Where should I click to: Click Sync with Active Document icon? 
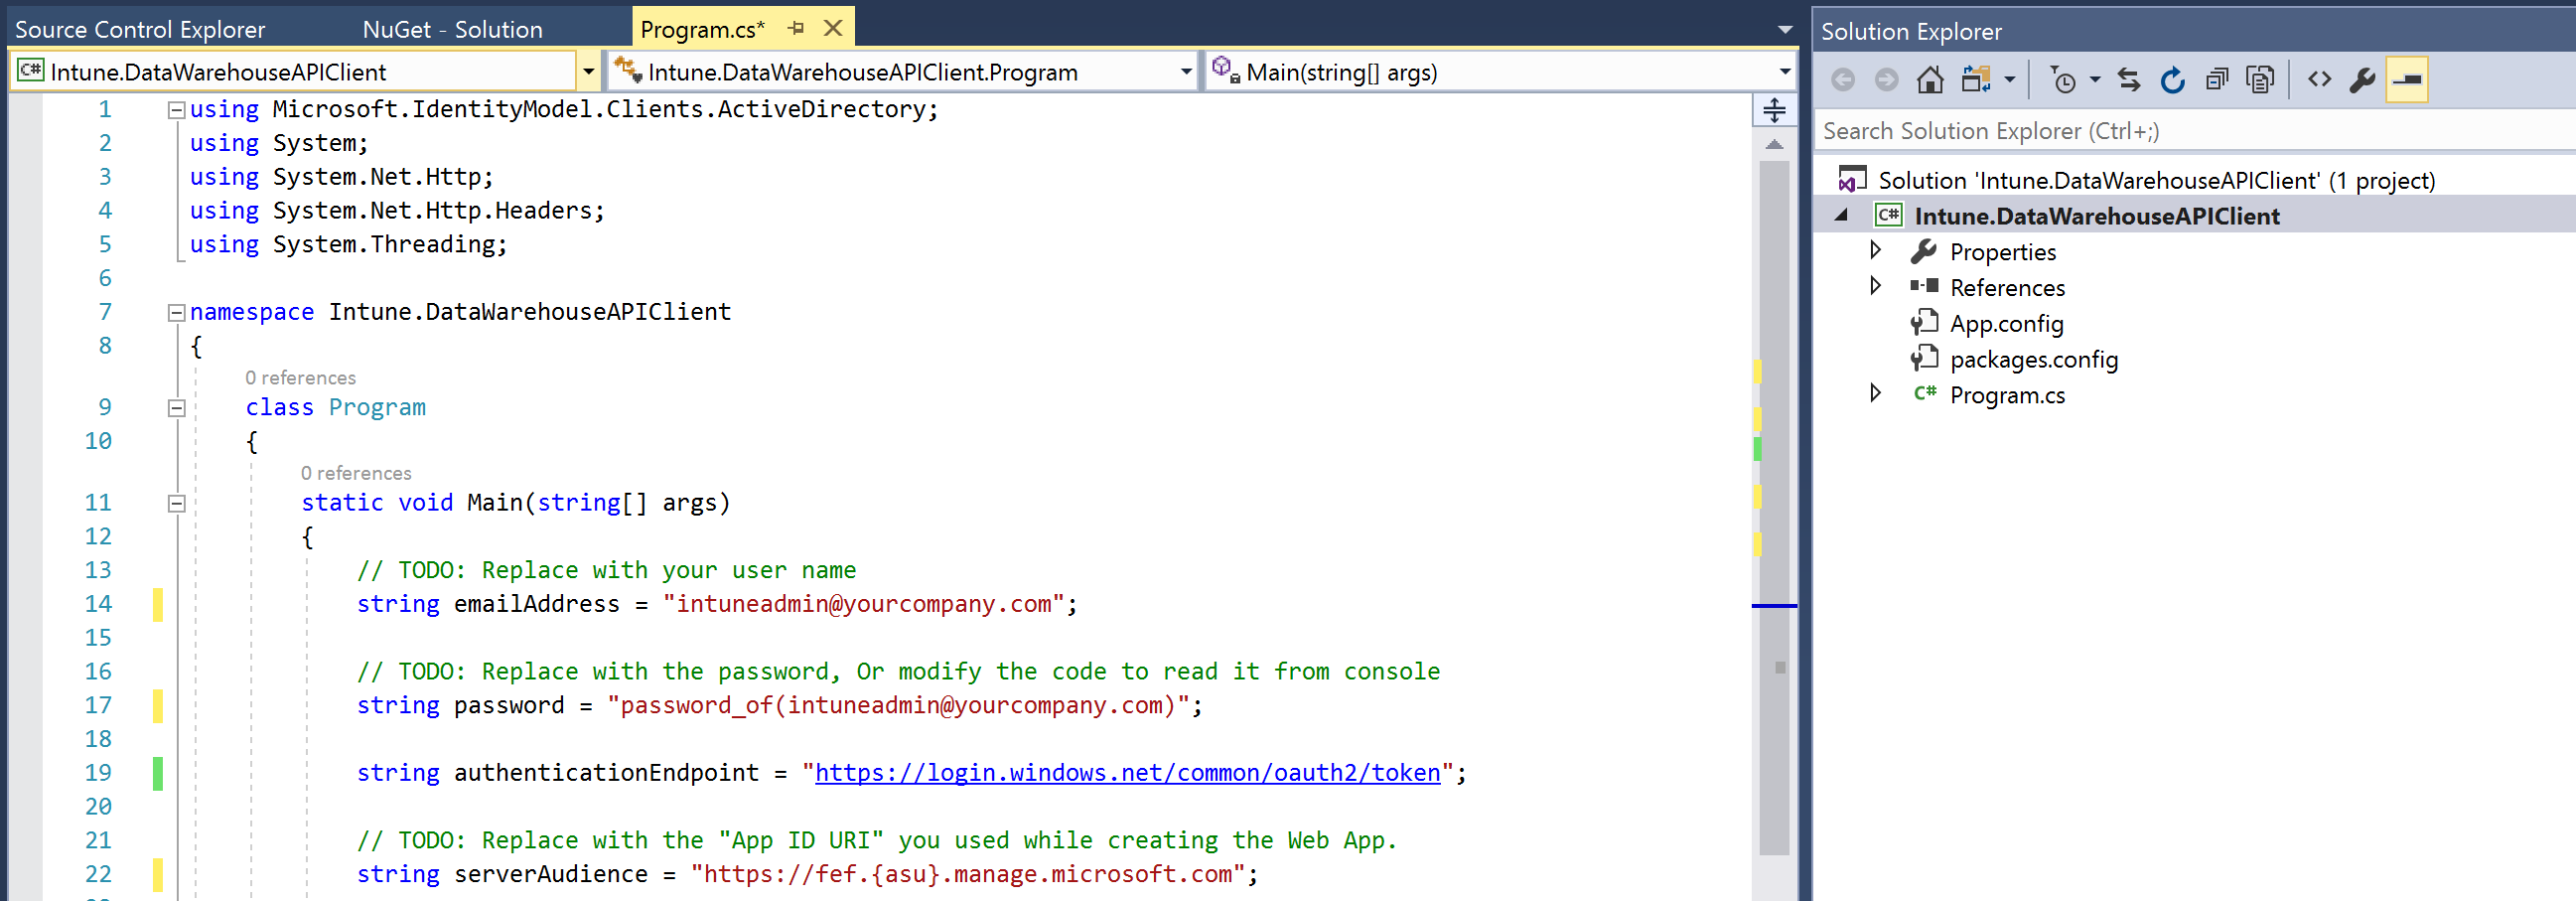(2129, 80)
